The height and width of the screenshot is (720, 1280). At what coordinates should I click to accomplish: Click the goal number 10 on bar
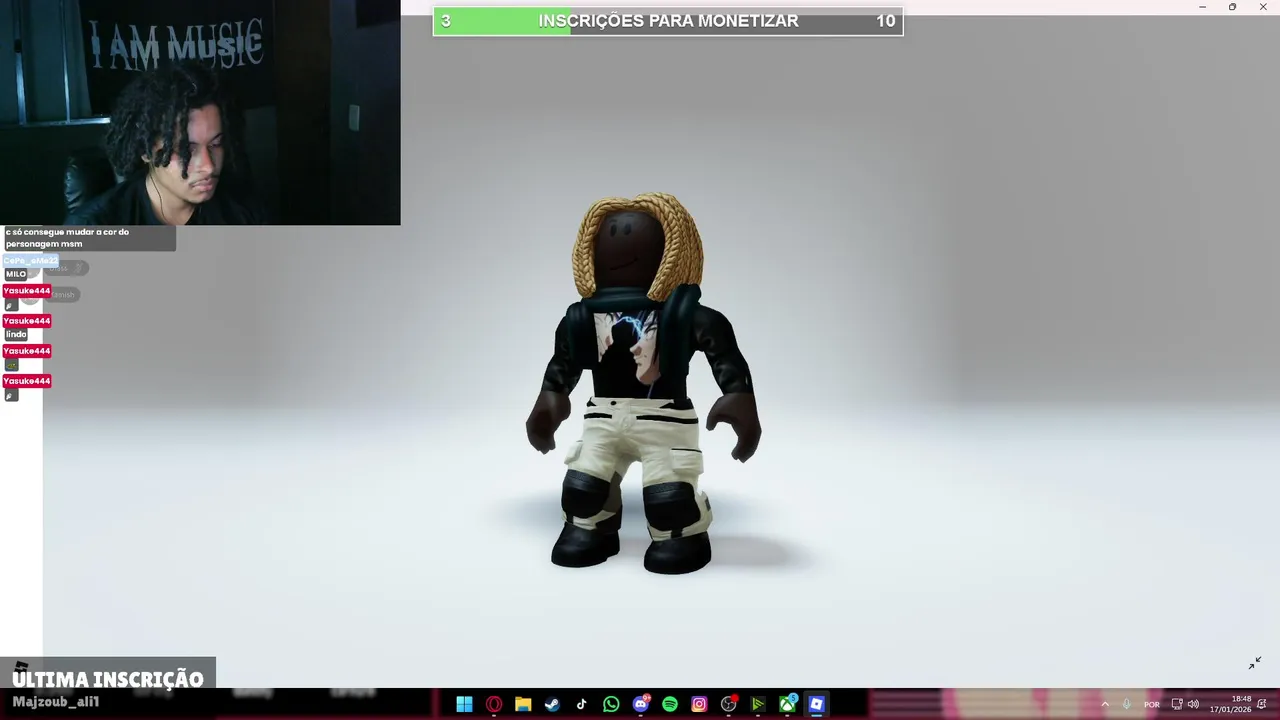pos(885,21)
